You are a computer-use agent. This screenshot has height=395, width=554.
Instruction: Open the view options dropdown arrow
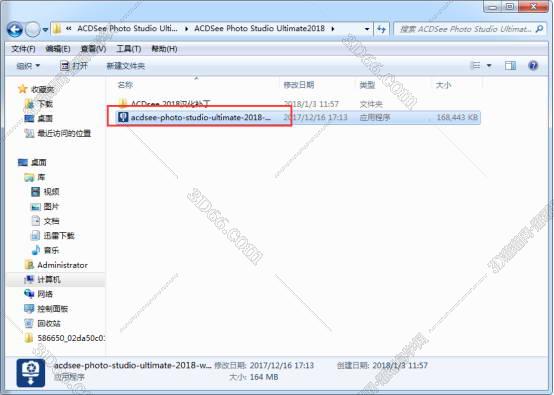(x=489, y=65)
